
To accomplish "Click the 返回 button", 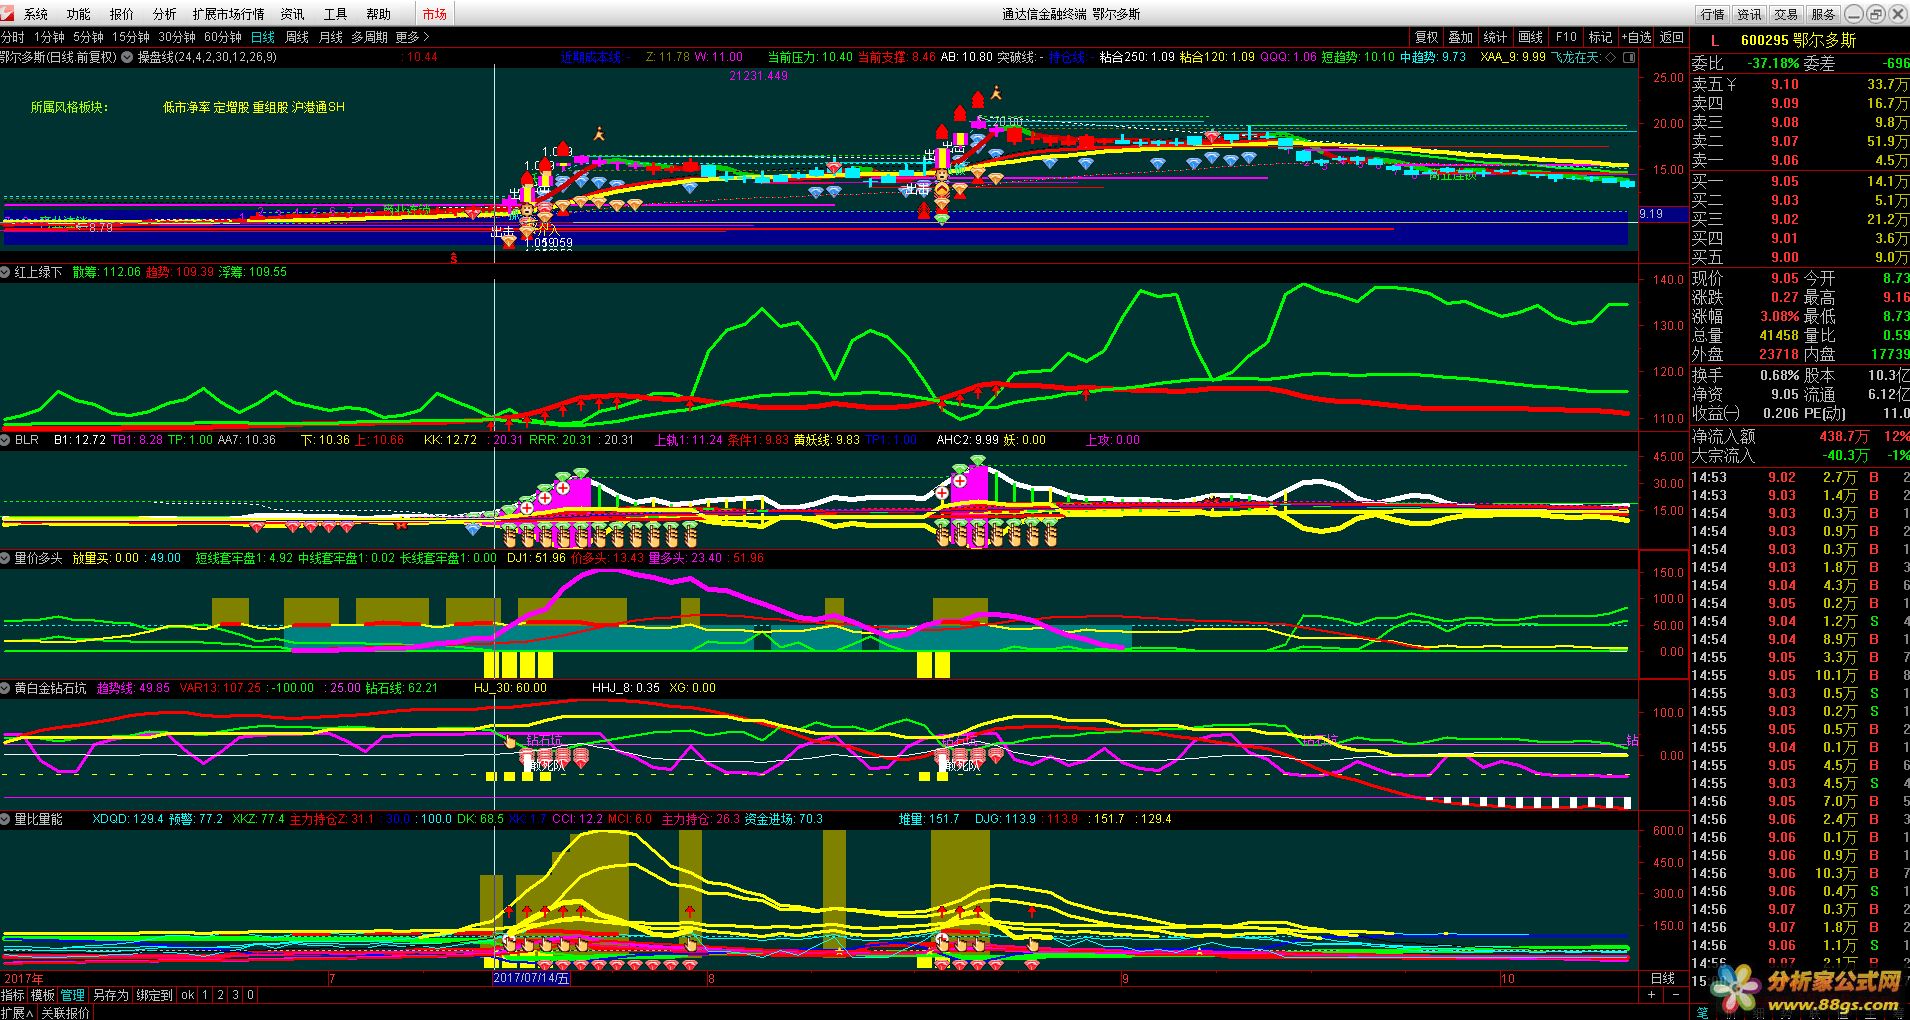I will (1672, 37).
